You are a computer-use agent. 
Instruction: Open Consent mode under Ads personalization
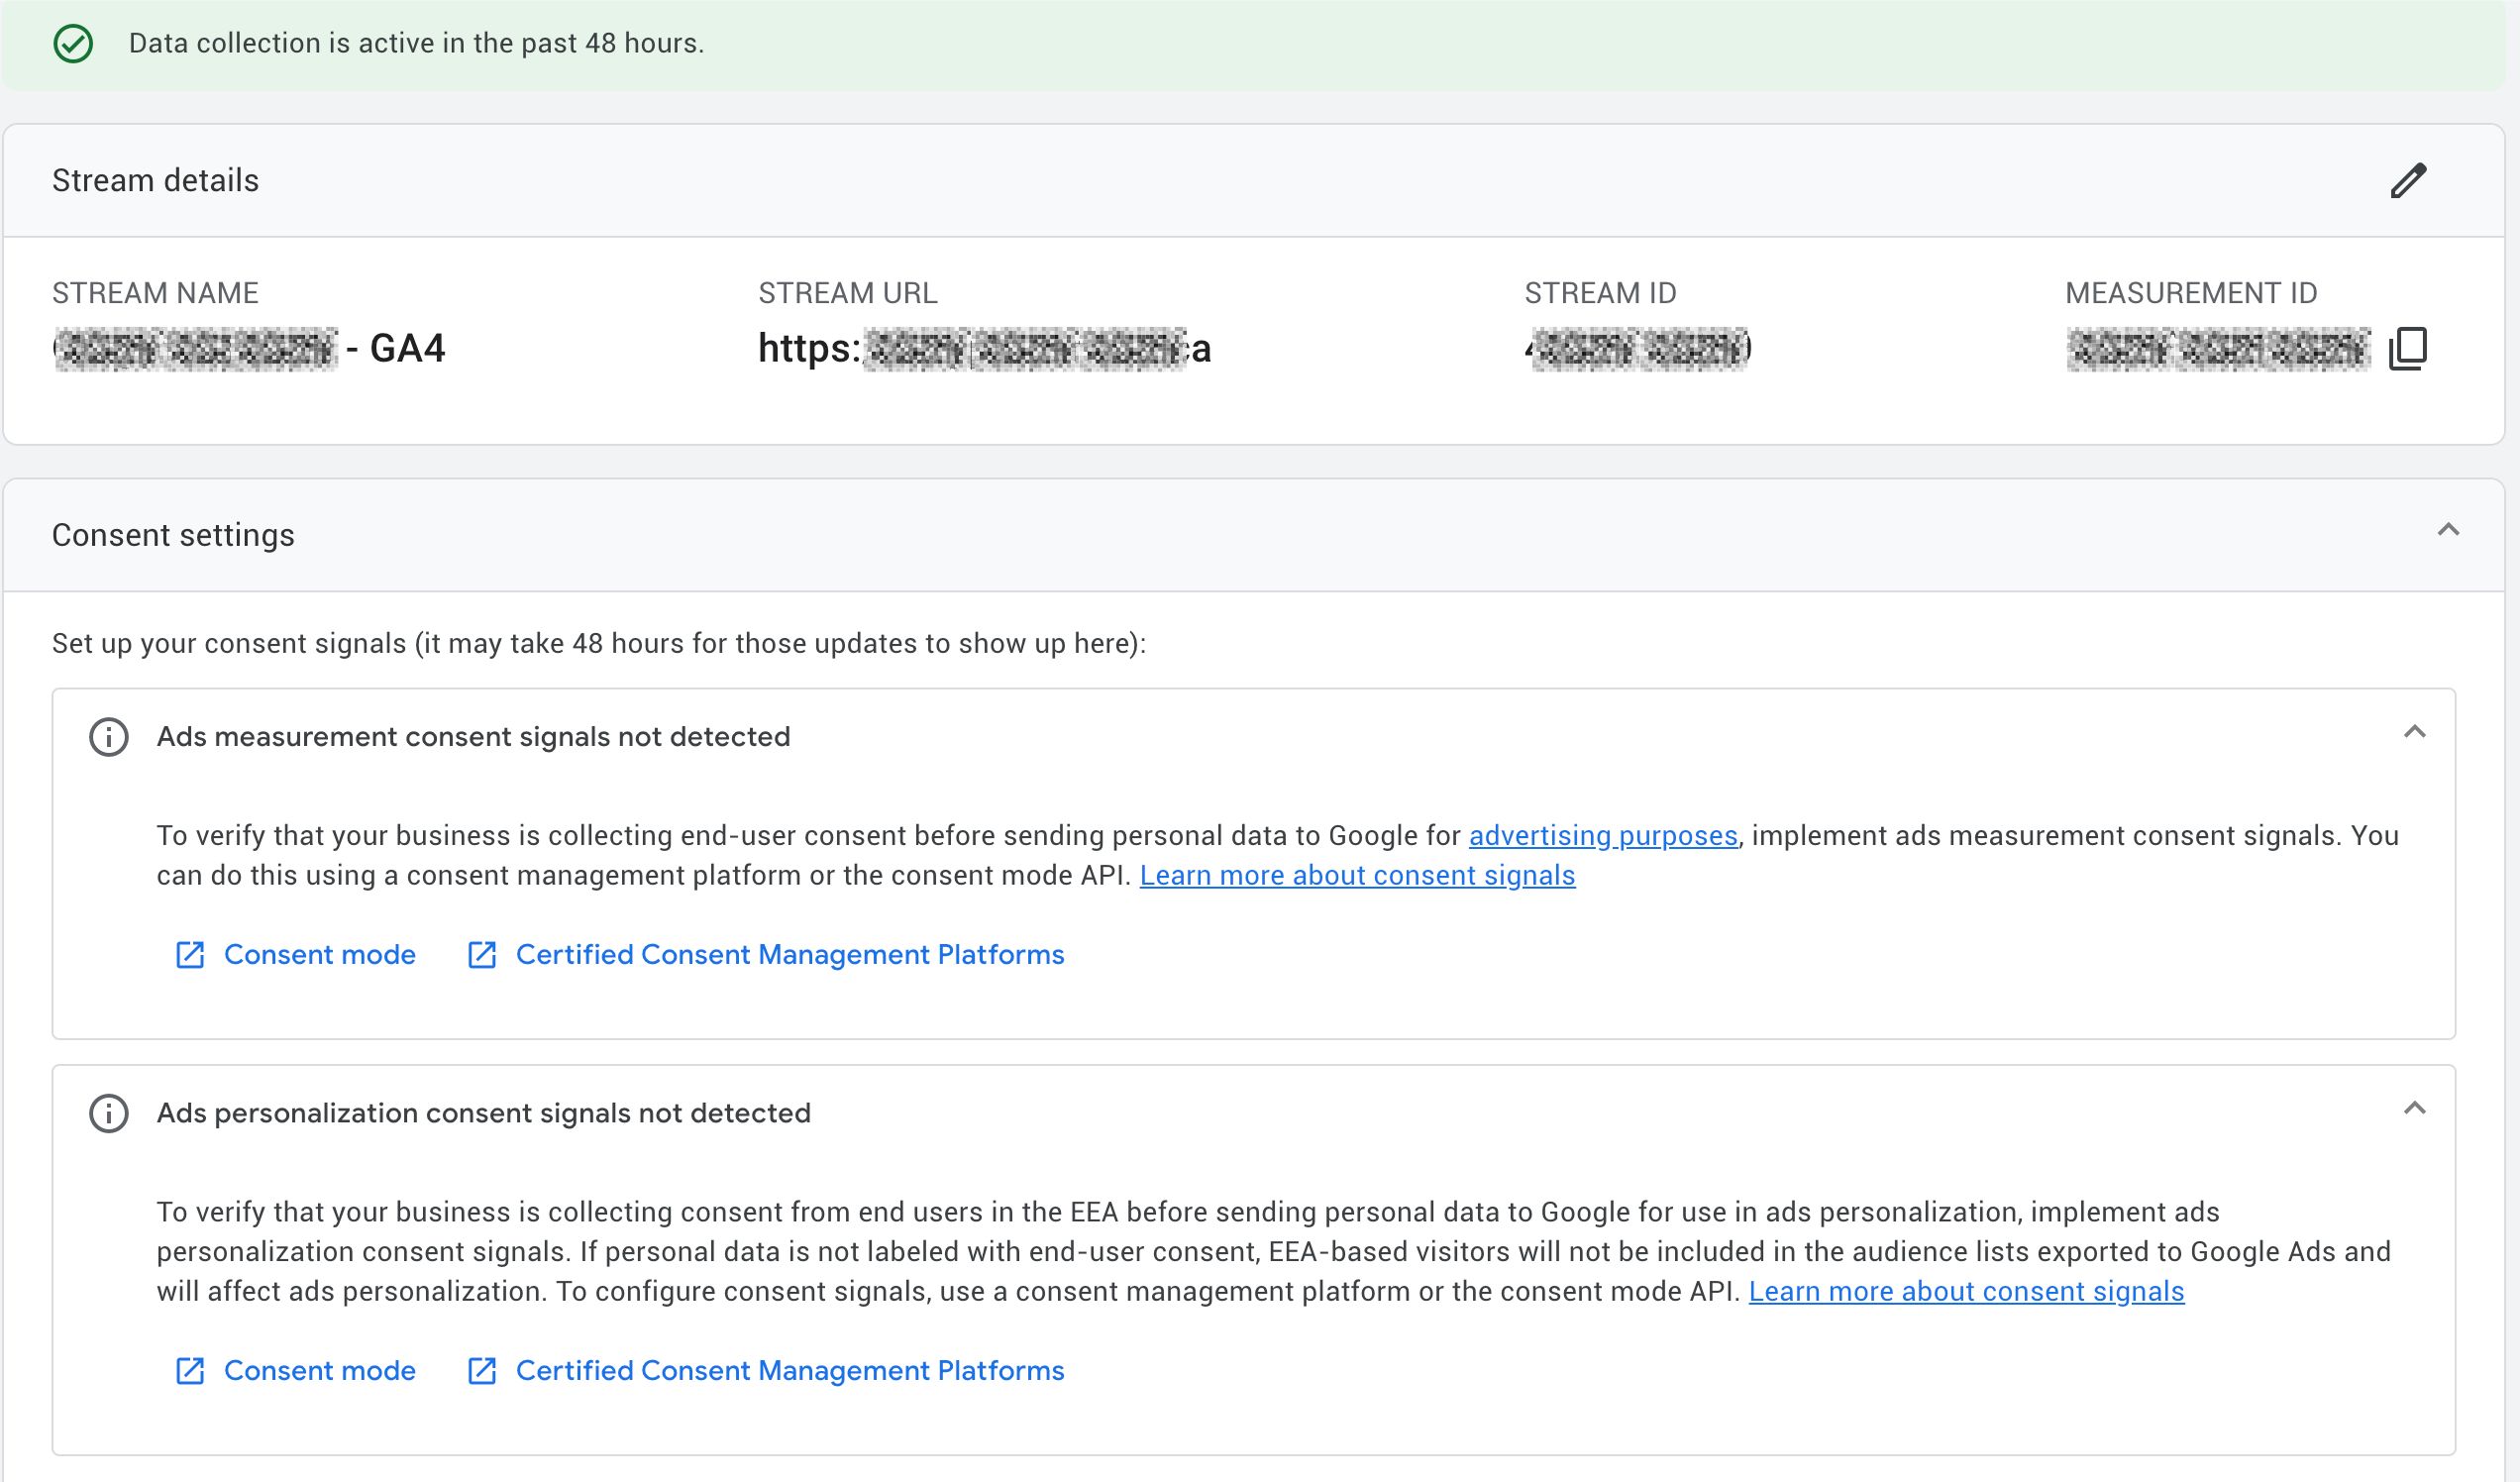[319, 1371]
